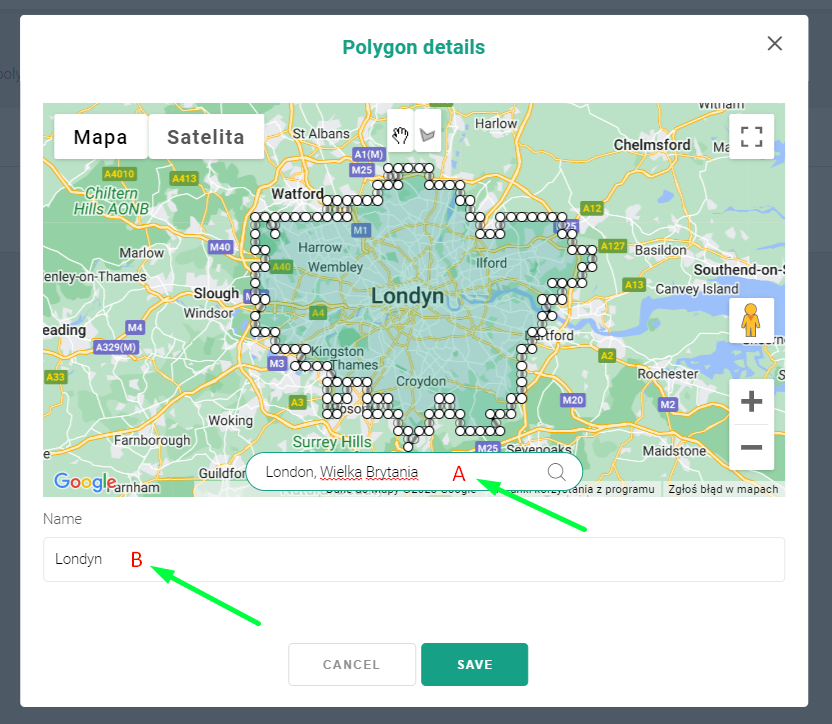The image size is (832, 724).
Task: Click the Cancel button
Action: point(352,665)
